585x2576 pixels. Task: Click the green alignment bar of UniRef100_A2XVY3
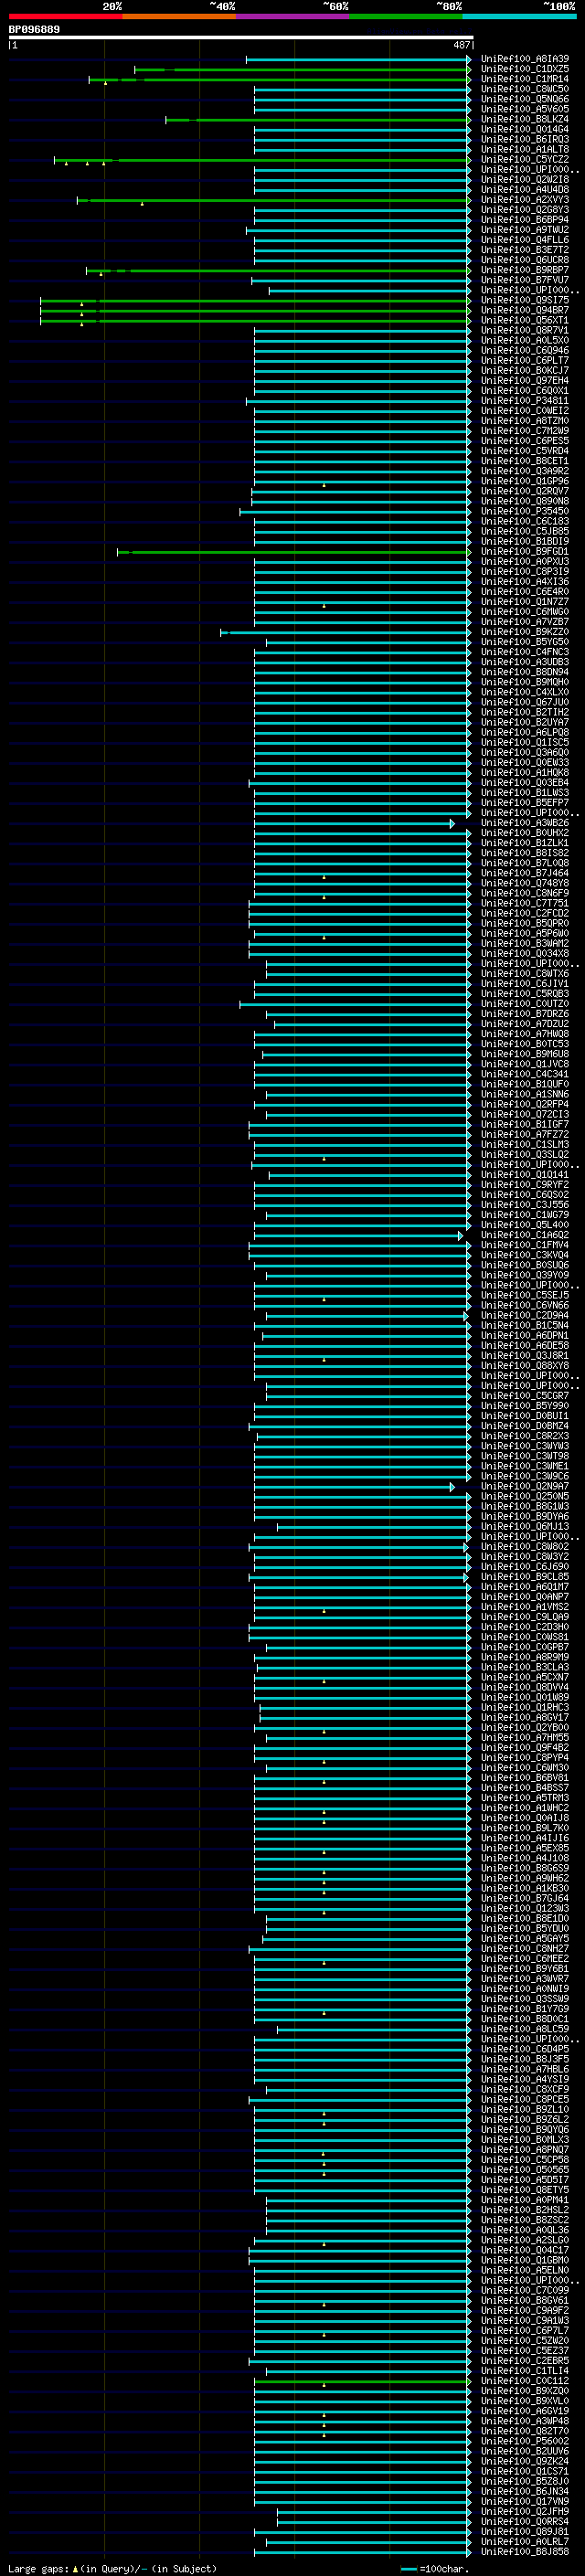click(273, 200)
